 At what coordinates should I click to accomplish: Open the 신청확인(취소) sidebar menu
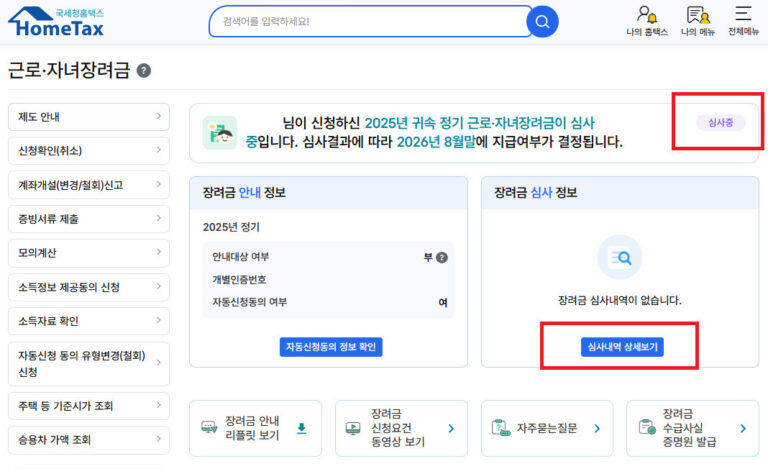click(89, 150)
